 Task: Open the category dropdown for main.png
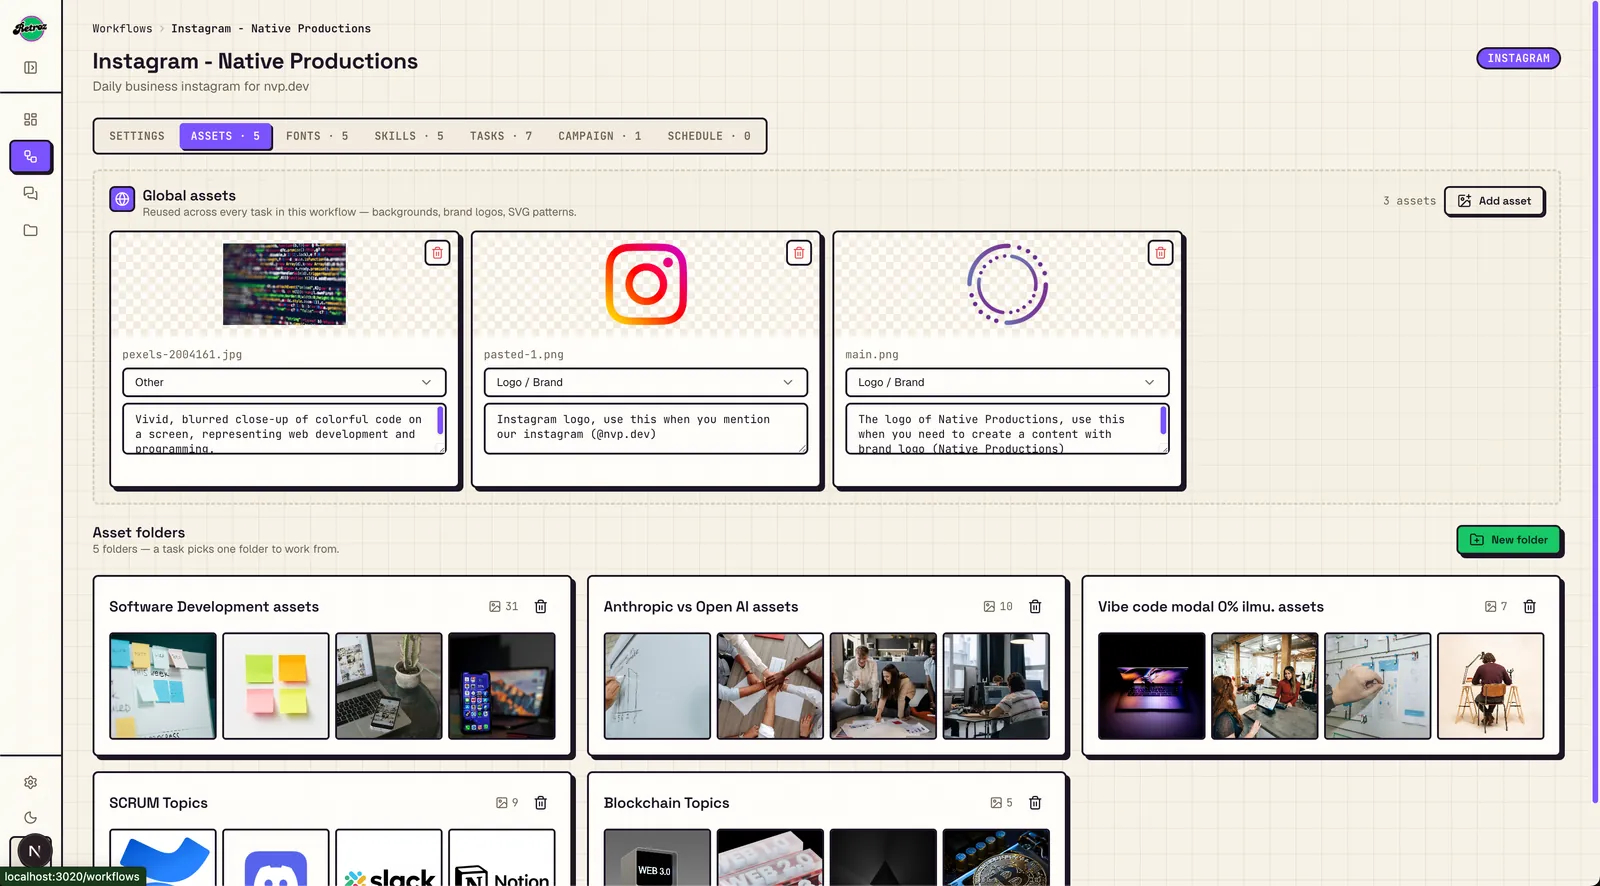click(x=1007, y=382)
